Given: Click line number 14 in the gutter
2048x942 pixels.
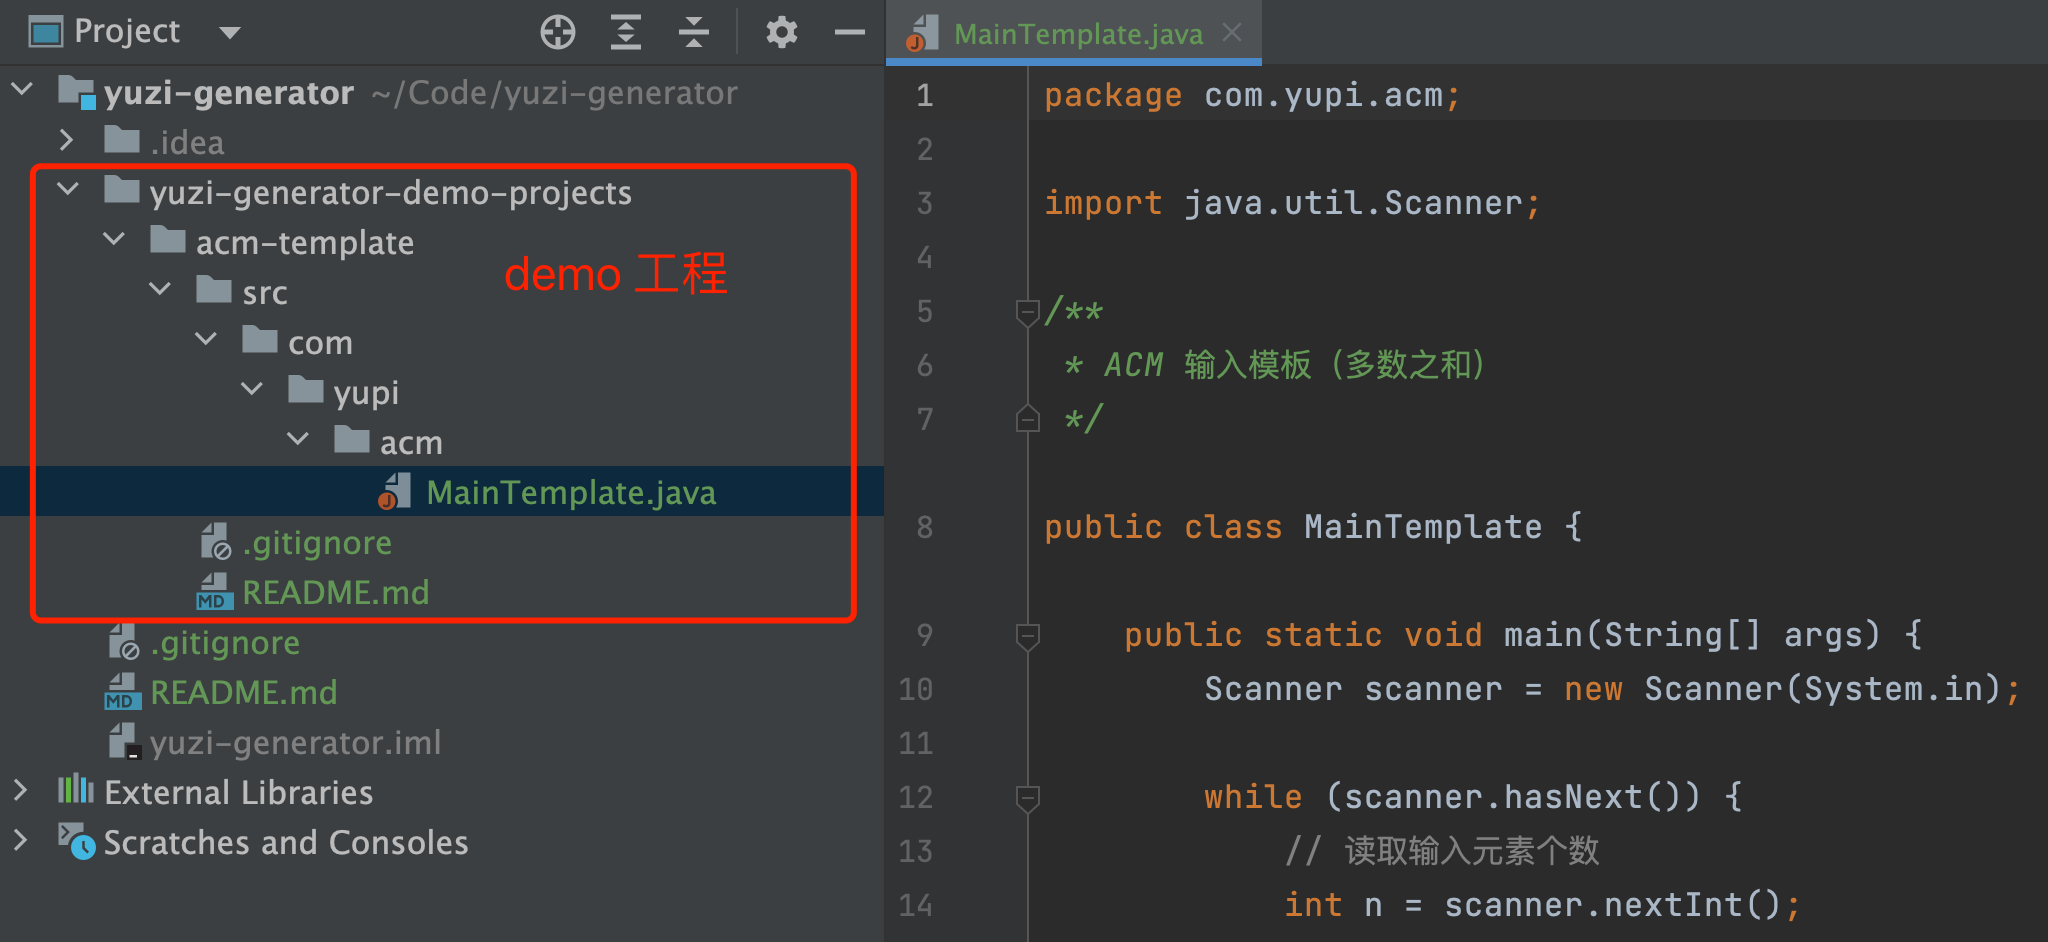Looking at the screenshot, I should 915,905.
